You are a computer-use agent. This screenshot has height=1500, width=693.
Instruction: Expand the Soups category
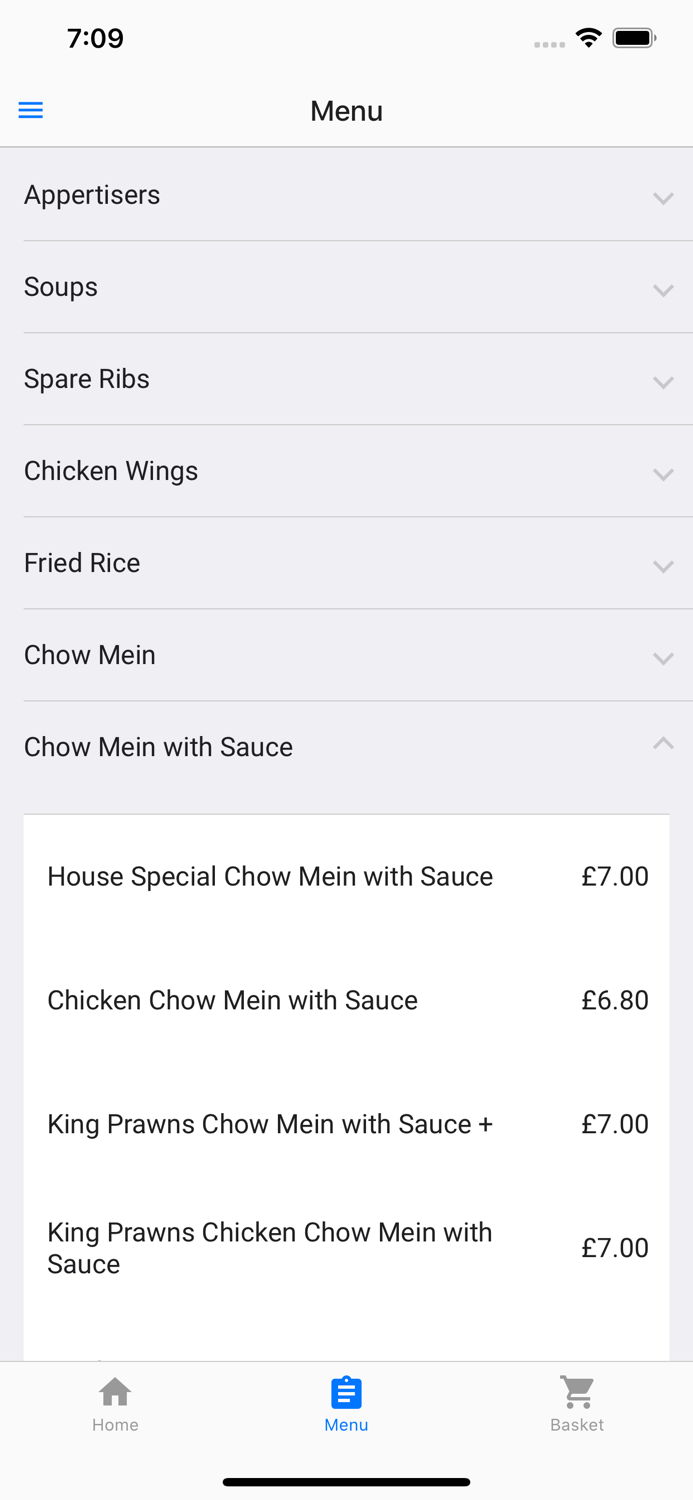click(346, 287)
